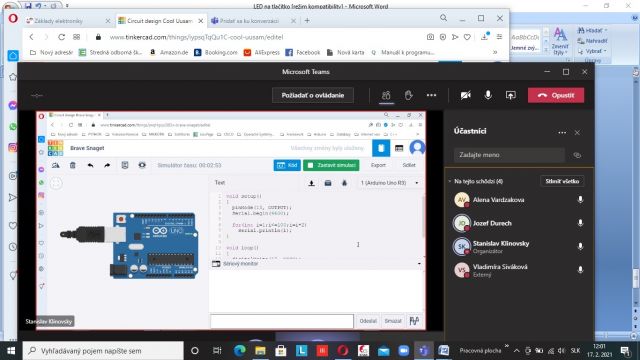
Task: Open notification center on taskbar
Action: (626, 351)
